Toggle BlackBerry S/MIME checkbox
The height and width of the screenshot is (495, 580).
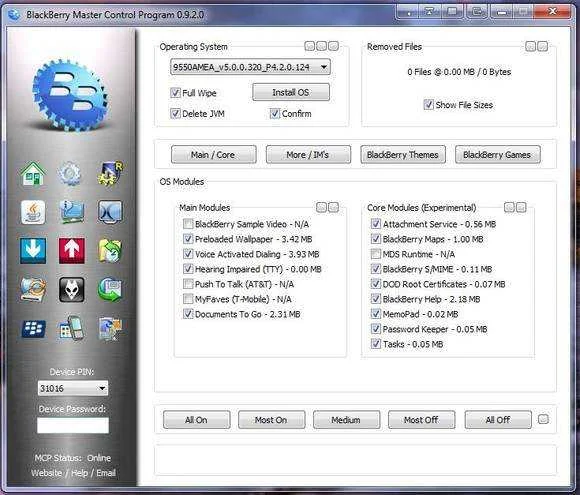pyautogui.click(x=375, y=269)
